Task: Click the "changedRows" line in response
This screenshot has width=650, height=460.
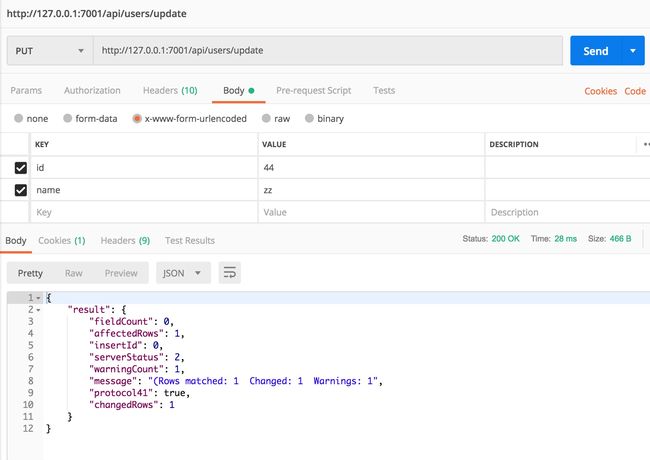Action: click(132, 404)
